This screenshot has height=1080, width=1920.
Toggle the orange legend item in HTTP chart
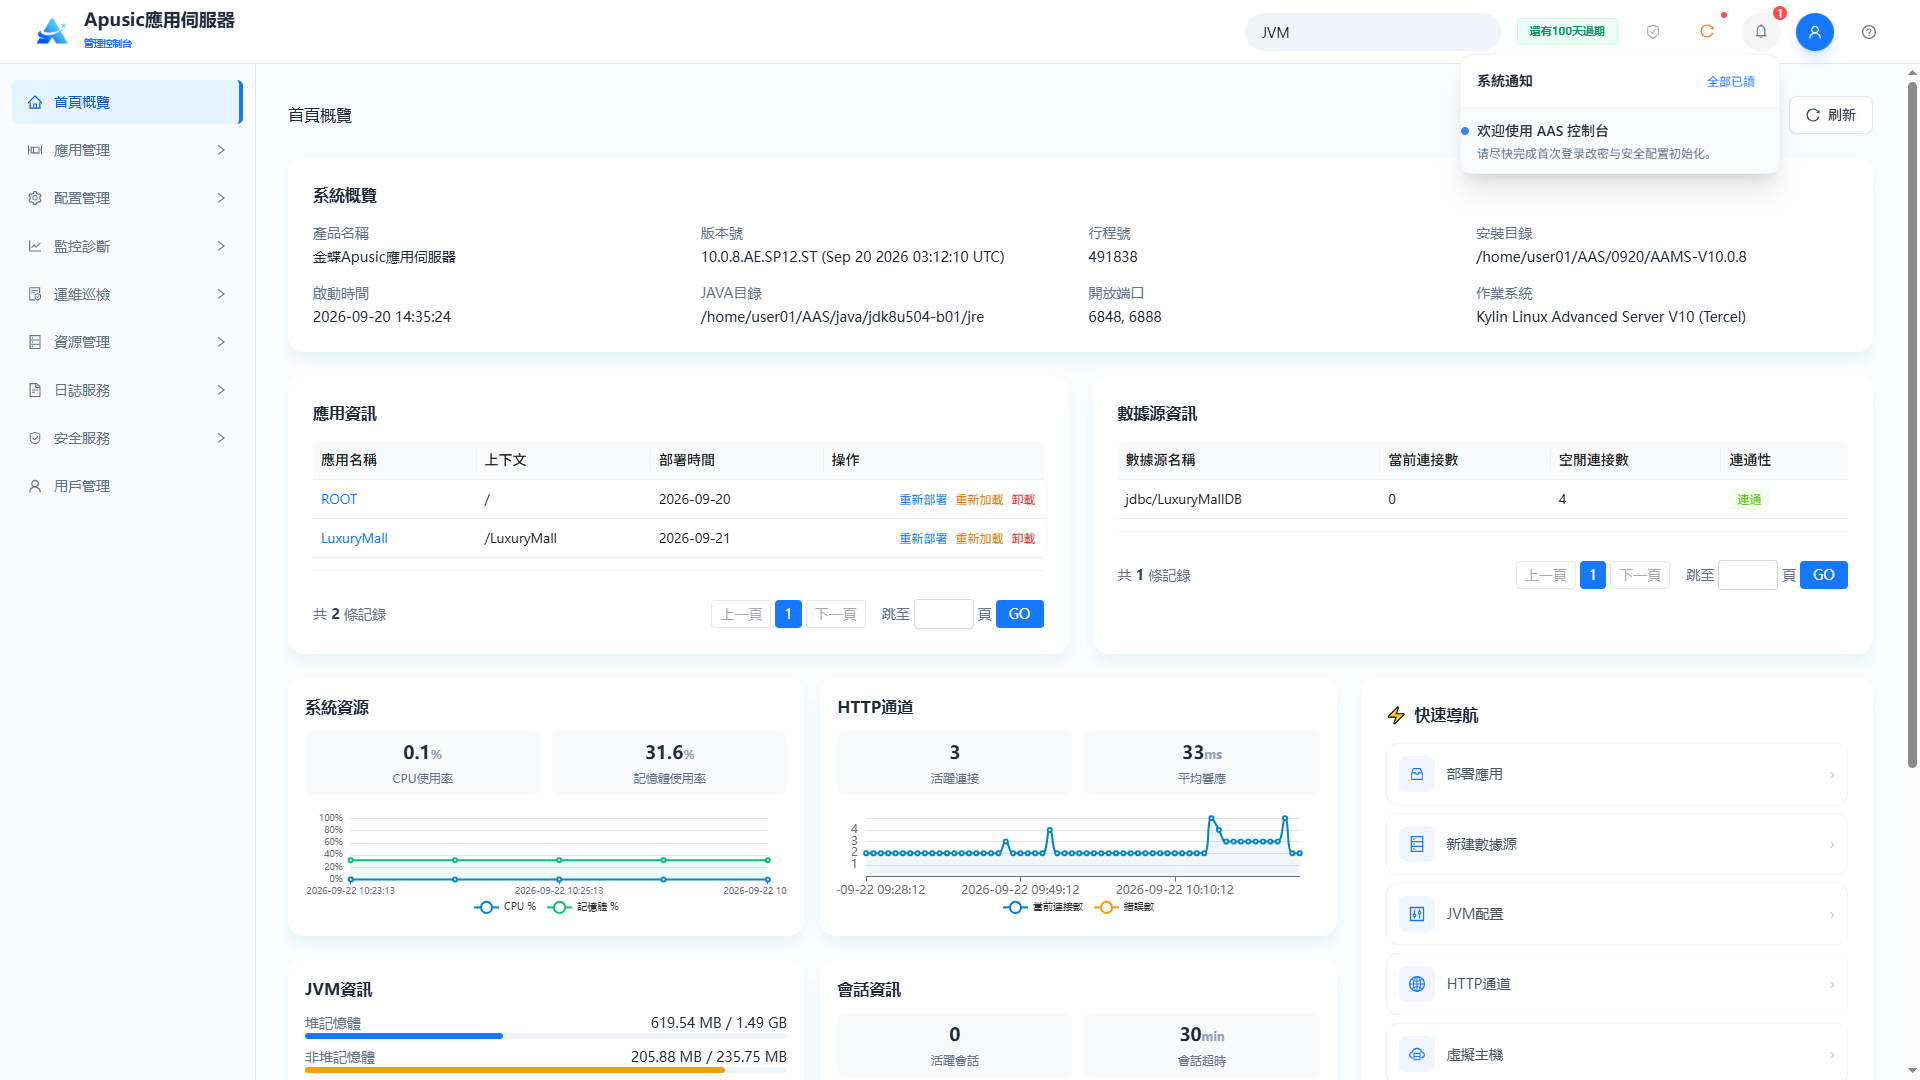coord(1124,907)
